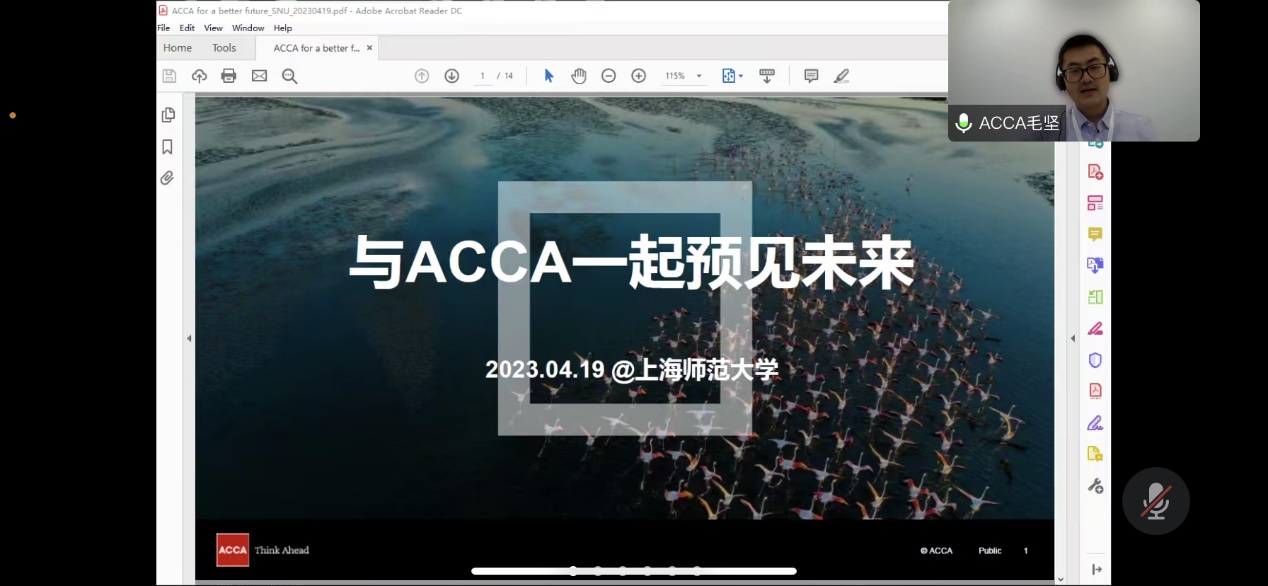Open the Help menu

[283, 28]
